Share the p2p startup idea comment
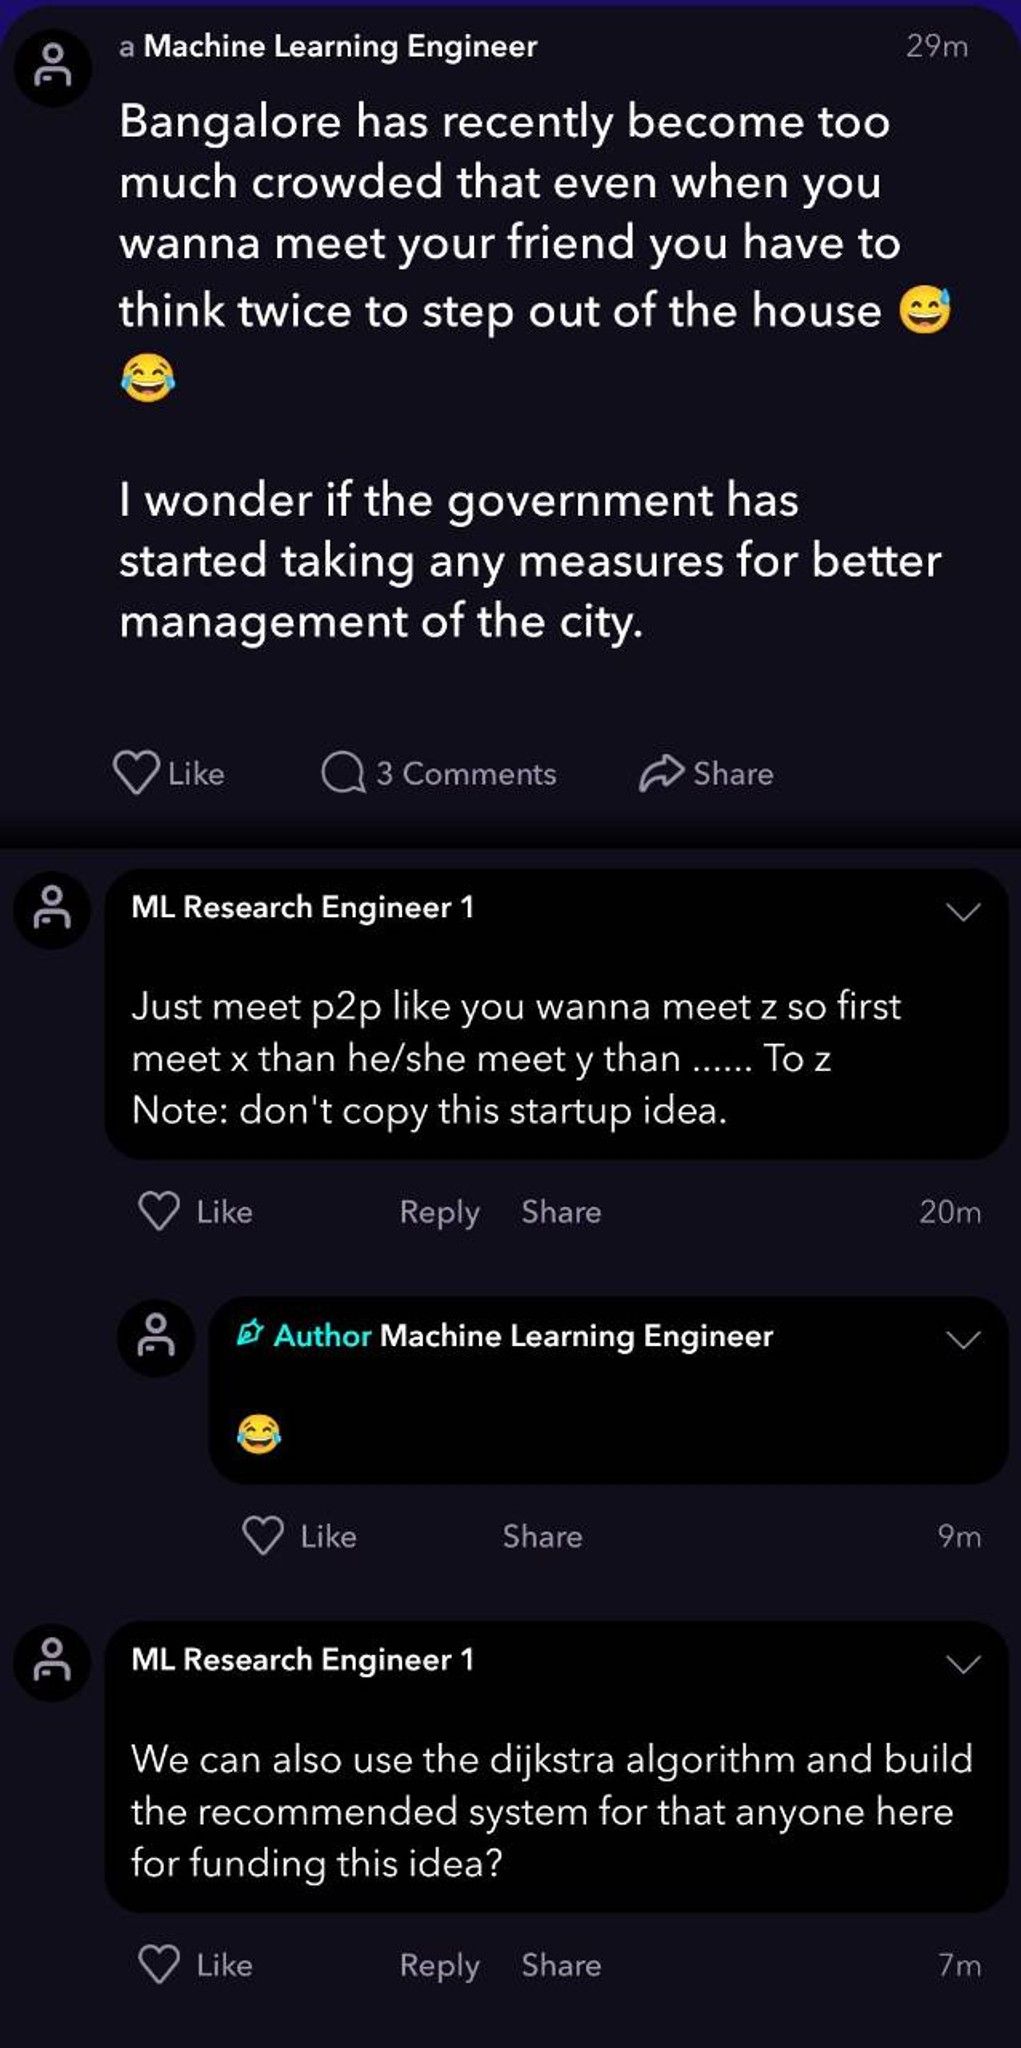The width and height of the screenshot is (1021, 2048). tap(561, 1211)
